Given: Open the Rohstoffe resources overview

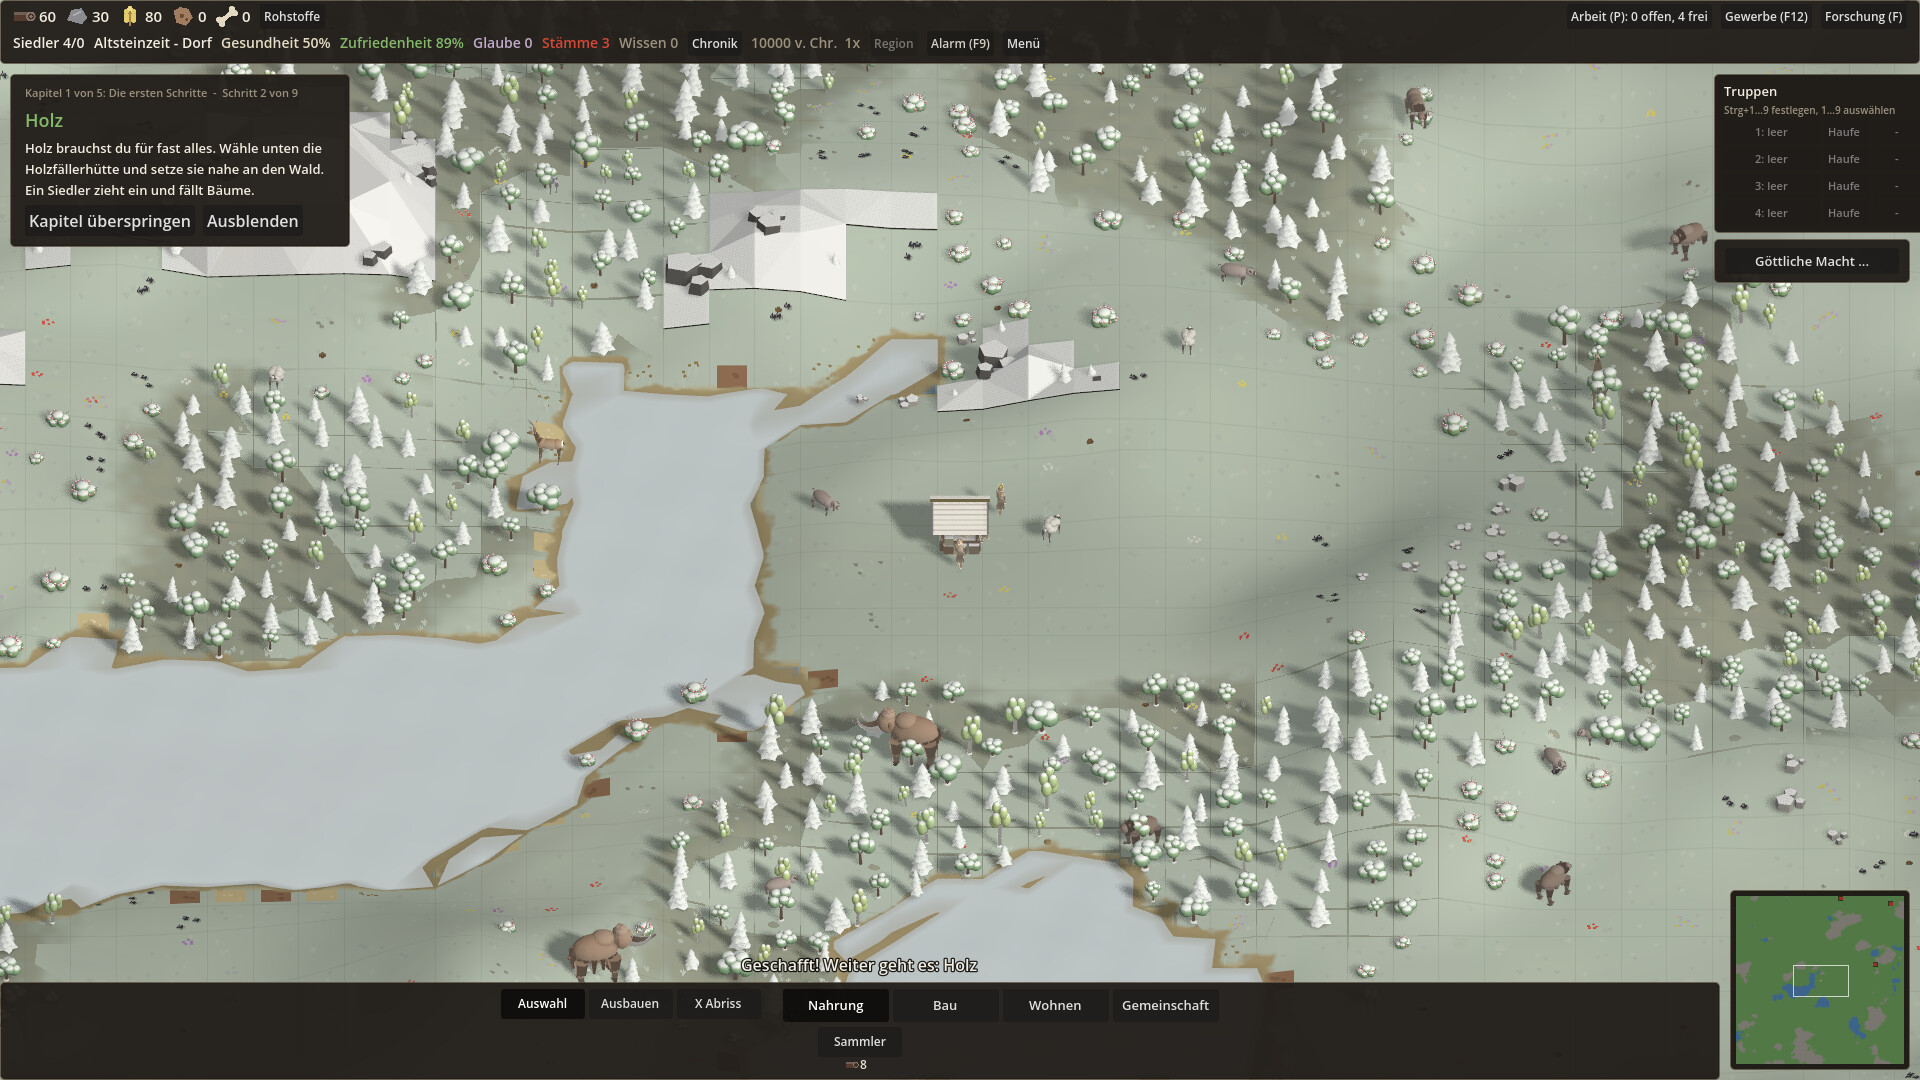Looking at the screenshot, I should click(x=292, y=16).
